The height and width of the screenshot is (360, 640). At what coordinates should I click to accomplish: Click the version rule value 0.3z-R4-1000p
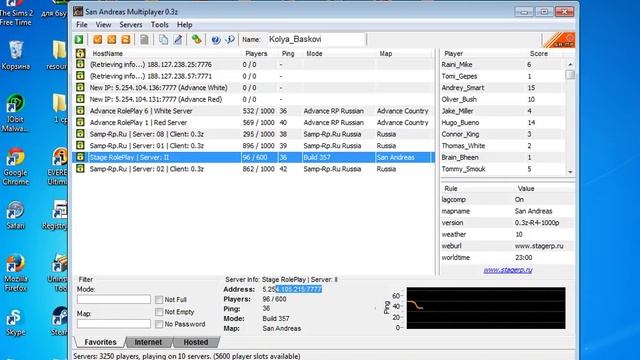click(x=537, y=223)
